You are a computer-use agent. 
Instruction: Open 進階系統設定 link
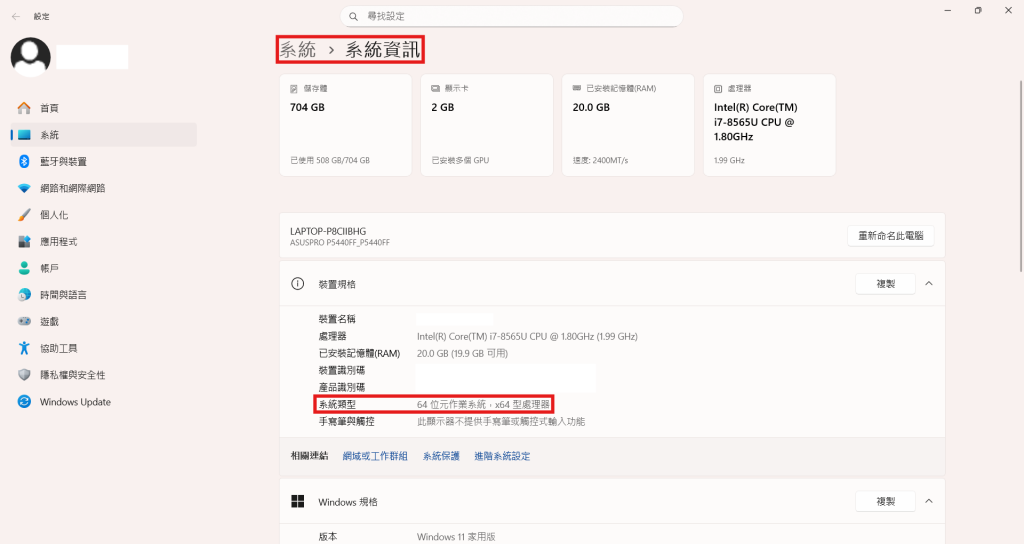click(502, 456)
